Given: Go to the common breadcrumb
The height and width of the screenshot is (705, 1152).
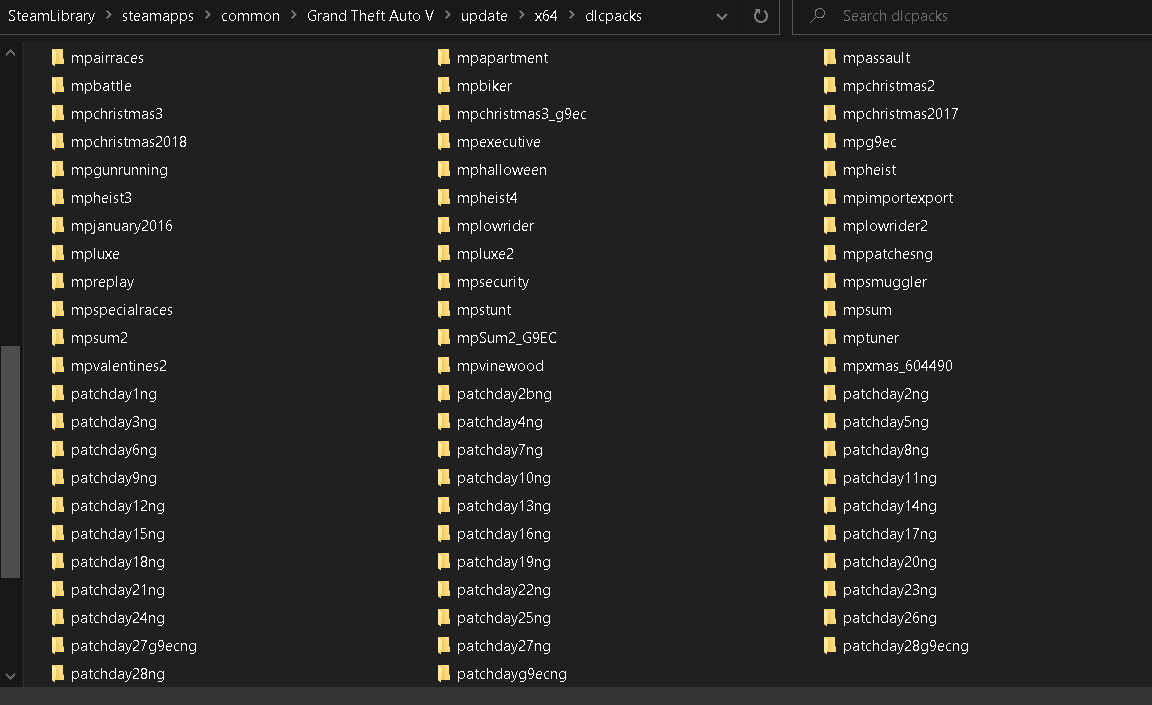Looking at the screenshot, I should tap(251, 15).
